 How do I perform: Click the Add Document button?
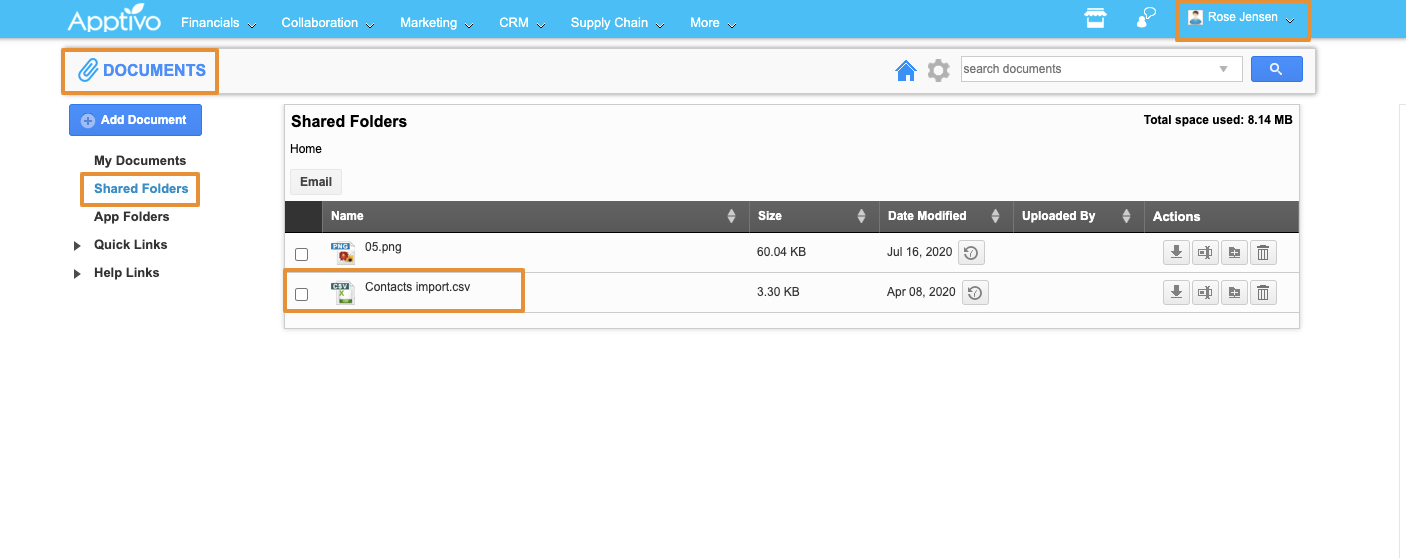tap(135, 120)
